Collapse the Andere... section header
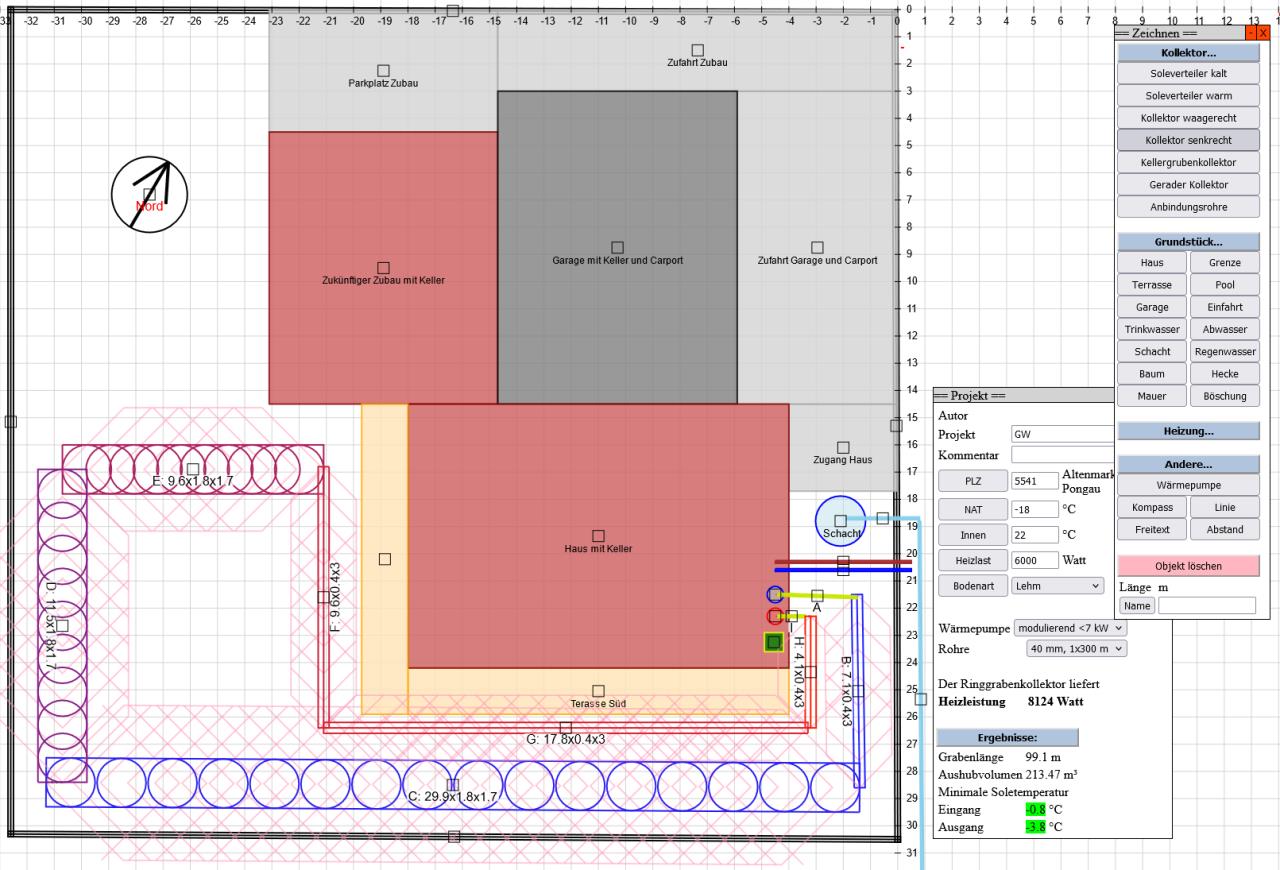Image resolution: width=1280 pixels, height=870 pixels. click(1188, 464)
